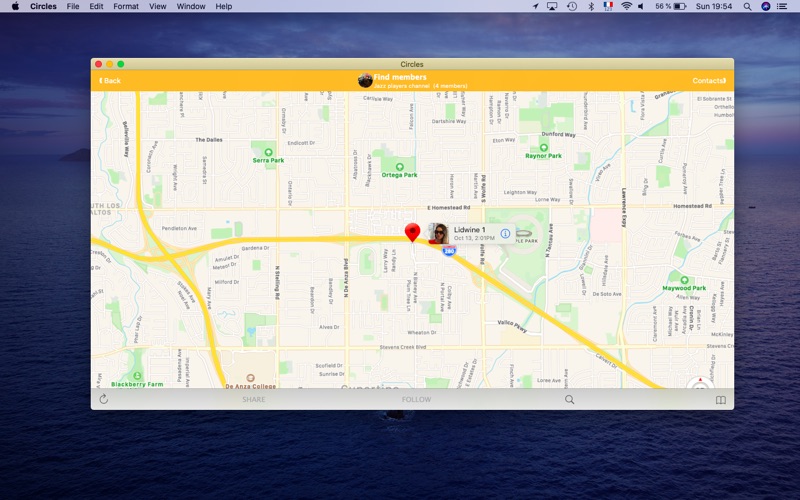800x500 pixels.
Task: Open the View menu
Action: (158, 6)
